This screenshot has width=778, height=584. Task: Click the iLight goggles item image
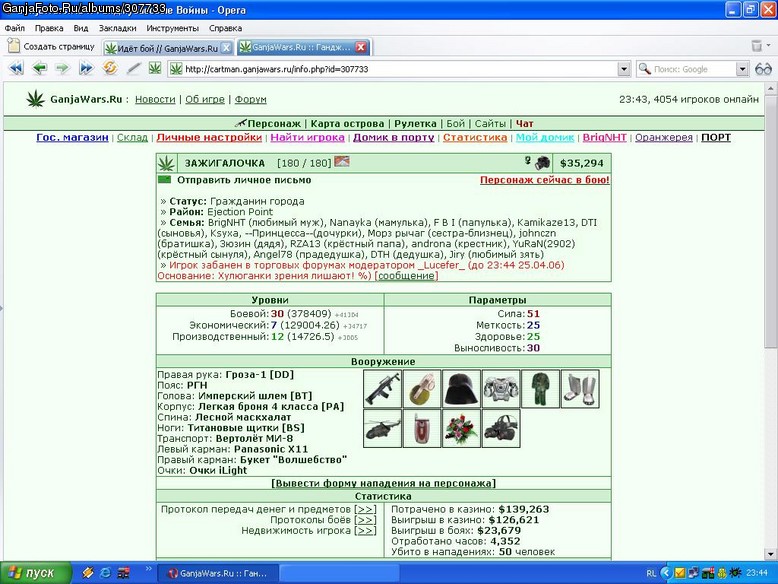coord(501,429)
